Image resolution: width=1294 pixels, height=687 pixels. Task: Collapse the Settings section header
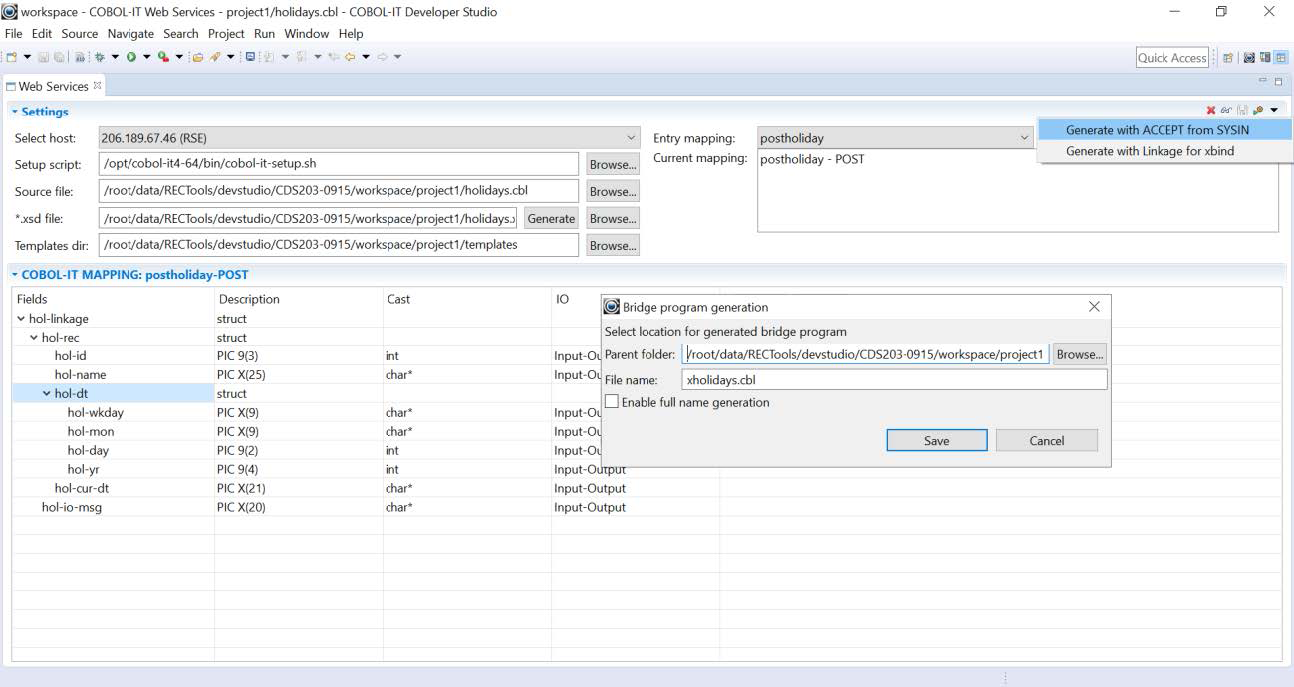[12, 111]
